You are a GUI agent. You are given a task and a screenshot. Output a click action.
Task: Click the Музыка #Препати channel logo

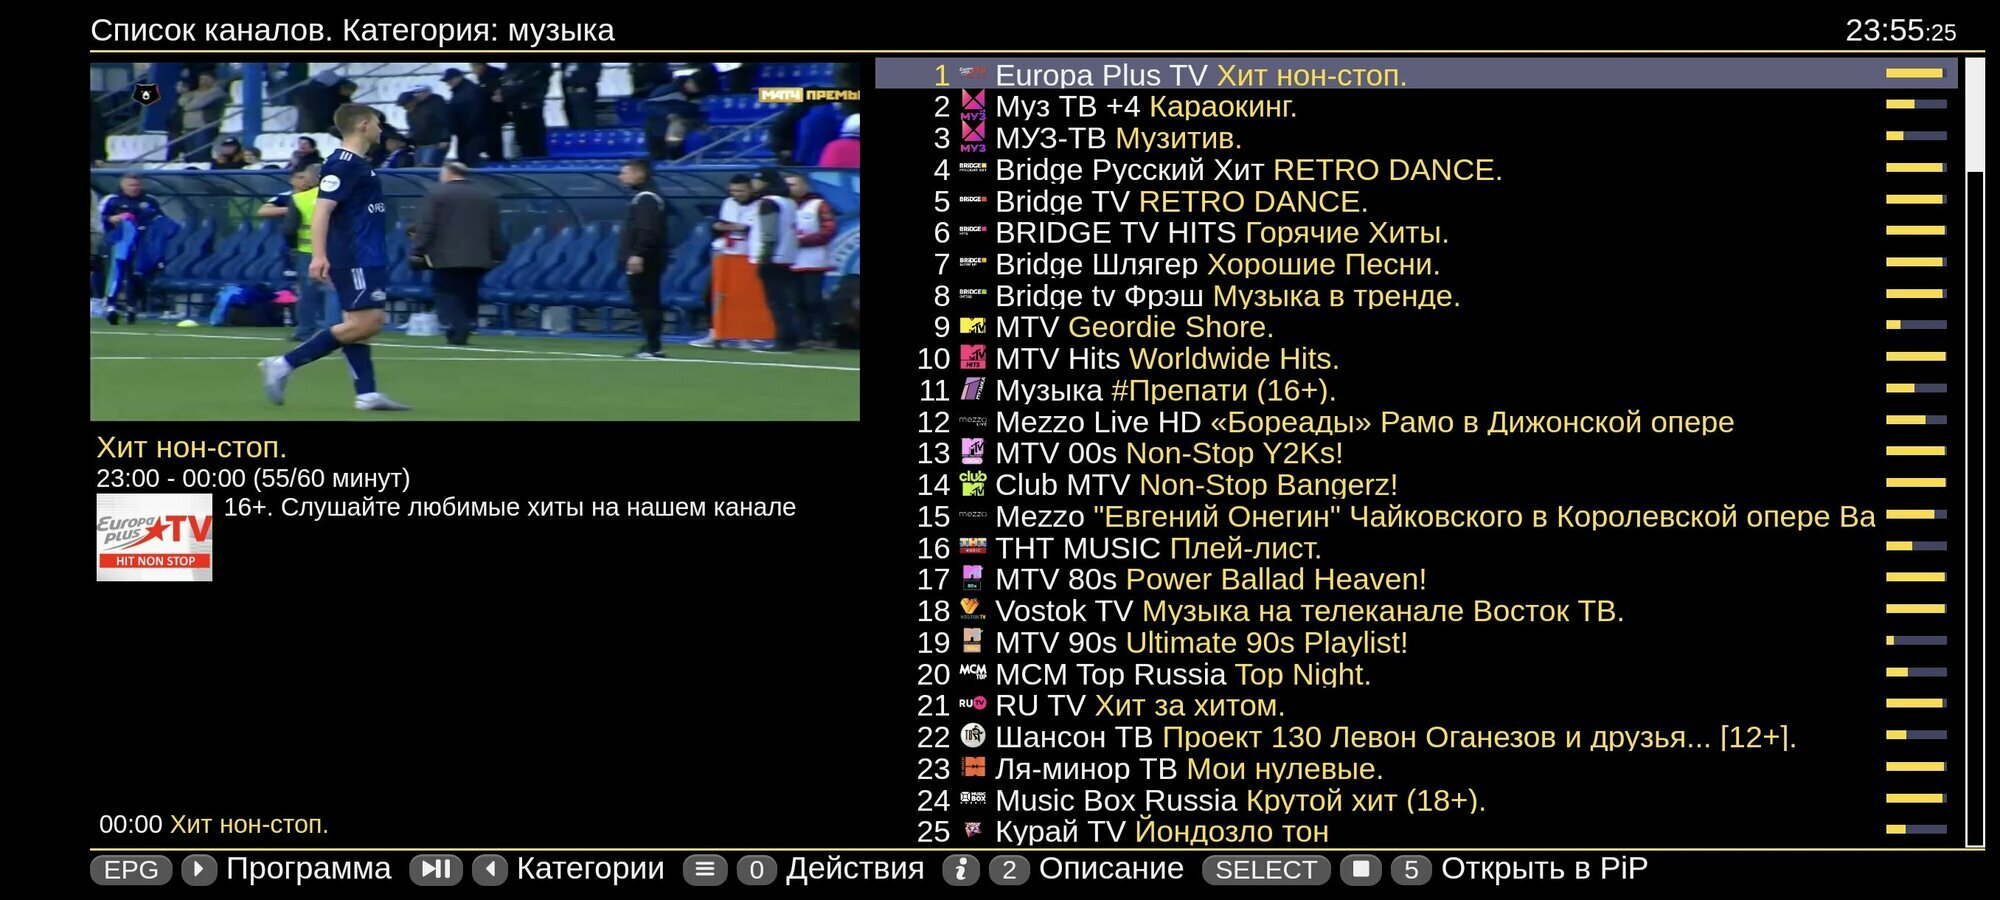click(972, 389)
